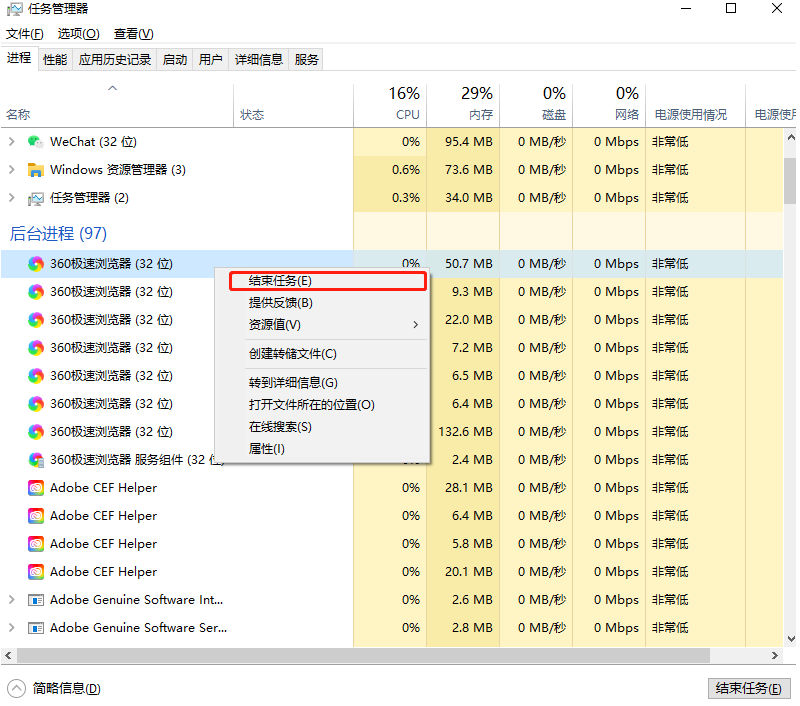Open the 查看 menu
The height and width of the screenshot is (706, 800).
click(134, 33)
